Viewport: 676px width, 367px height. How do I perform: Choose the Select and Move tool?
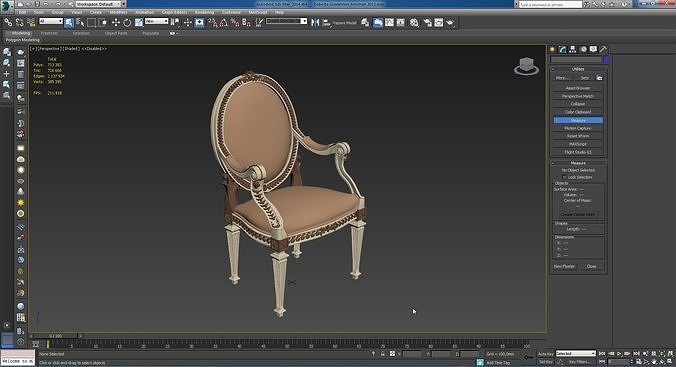tap(116, 22)
